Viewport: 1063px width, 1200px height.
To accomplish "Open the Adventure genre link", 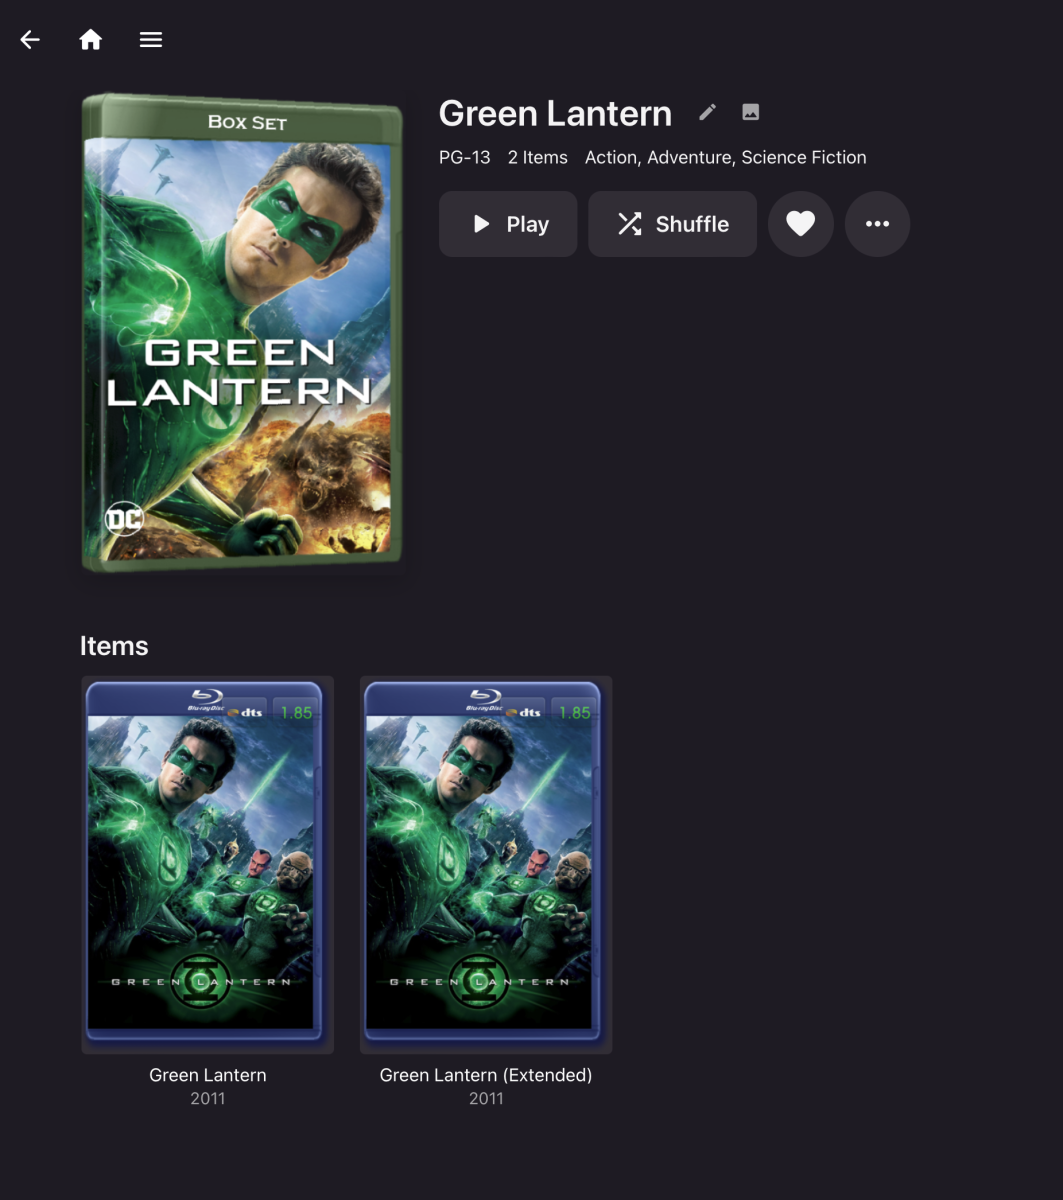I will pyautogui.click(x=689, y=157).
